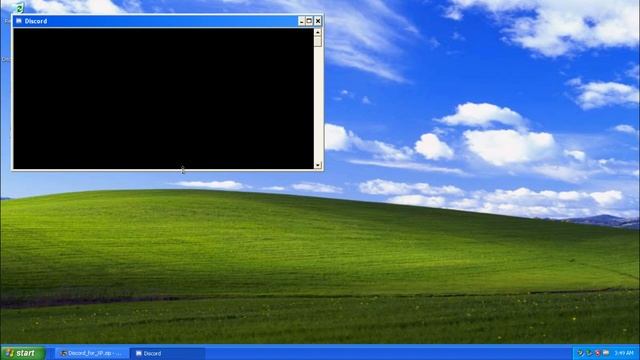The height and width of the screenshot is (360, 640).
Task: Minimize the Discord window
Action: (x=301, y=21)
